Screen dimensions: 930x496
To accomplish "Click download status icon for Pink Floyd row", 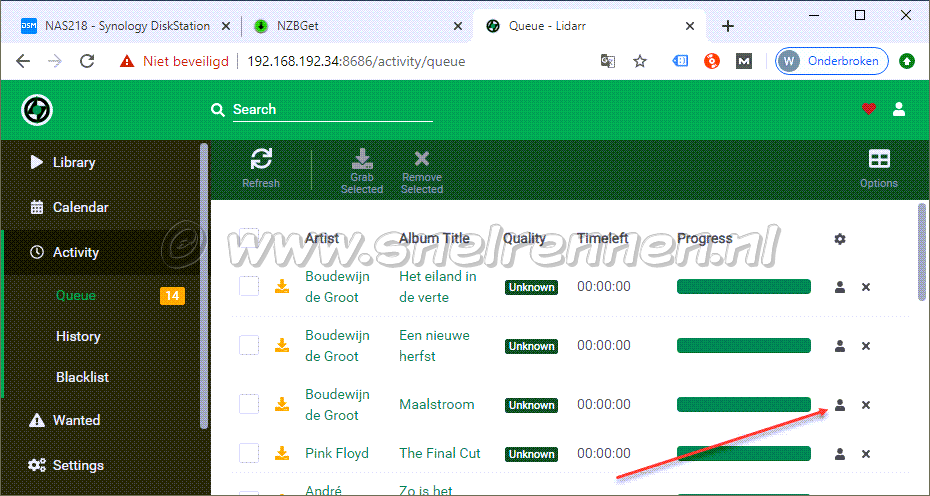I will click(x=282, y=453).
